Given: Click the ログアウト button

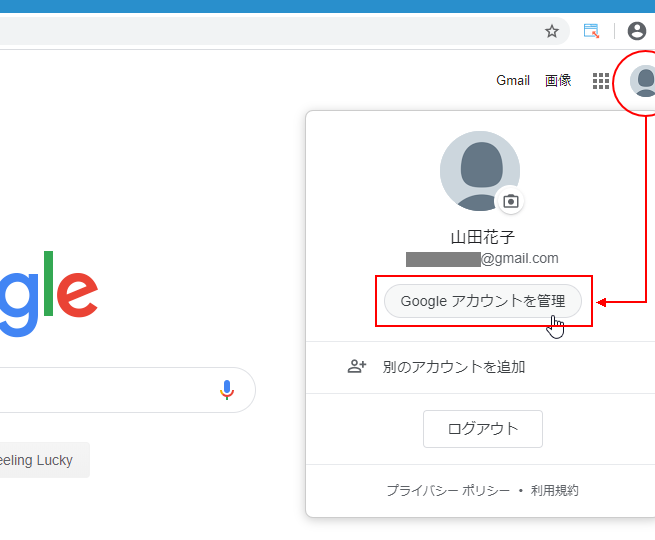Looking at the screenshot, I should point(482,429).
